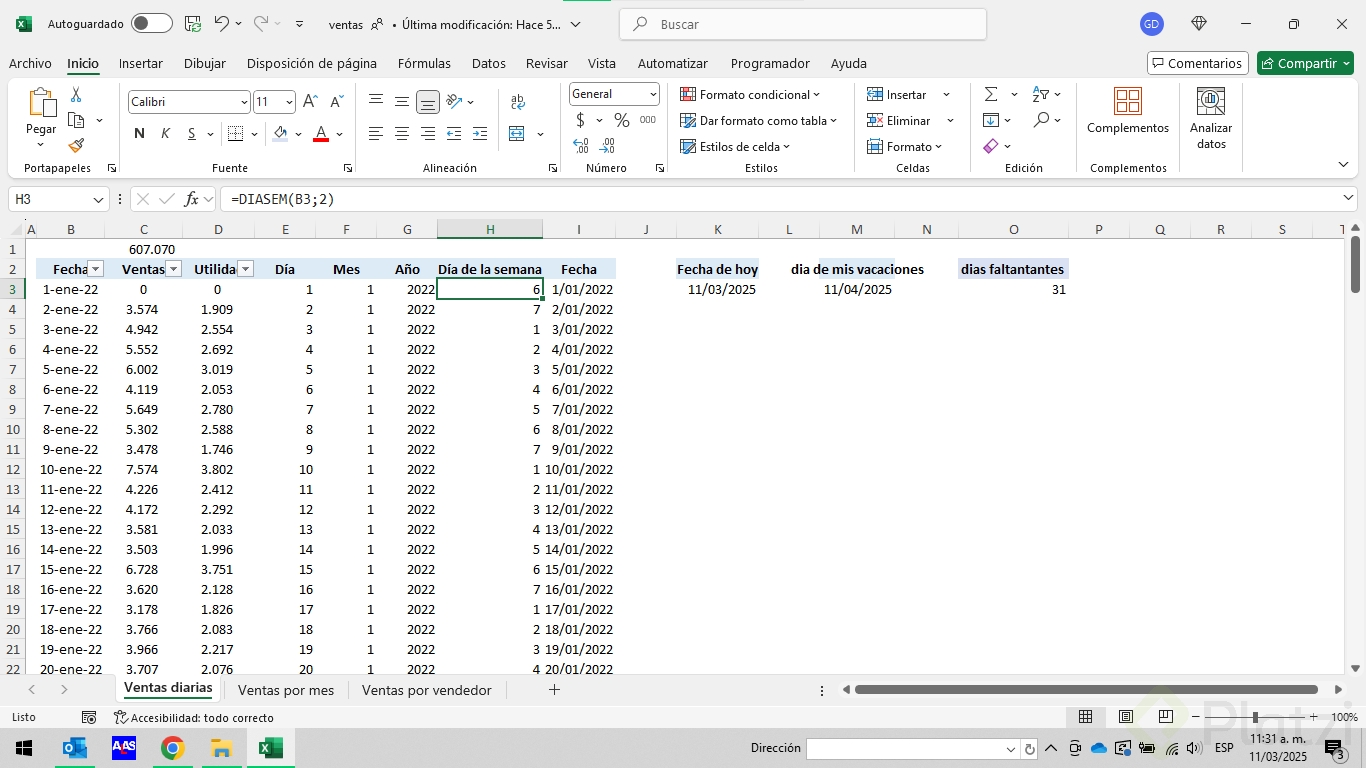The width and height of the screenshot is (1366, 768).
Task: Expand the Calibri font name dropdown
Action: (244, 102)
